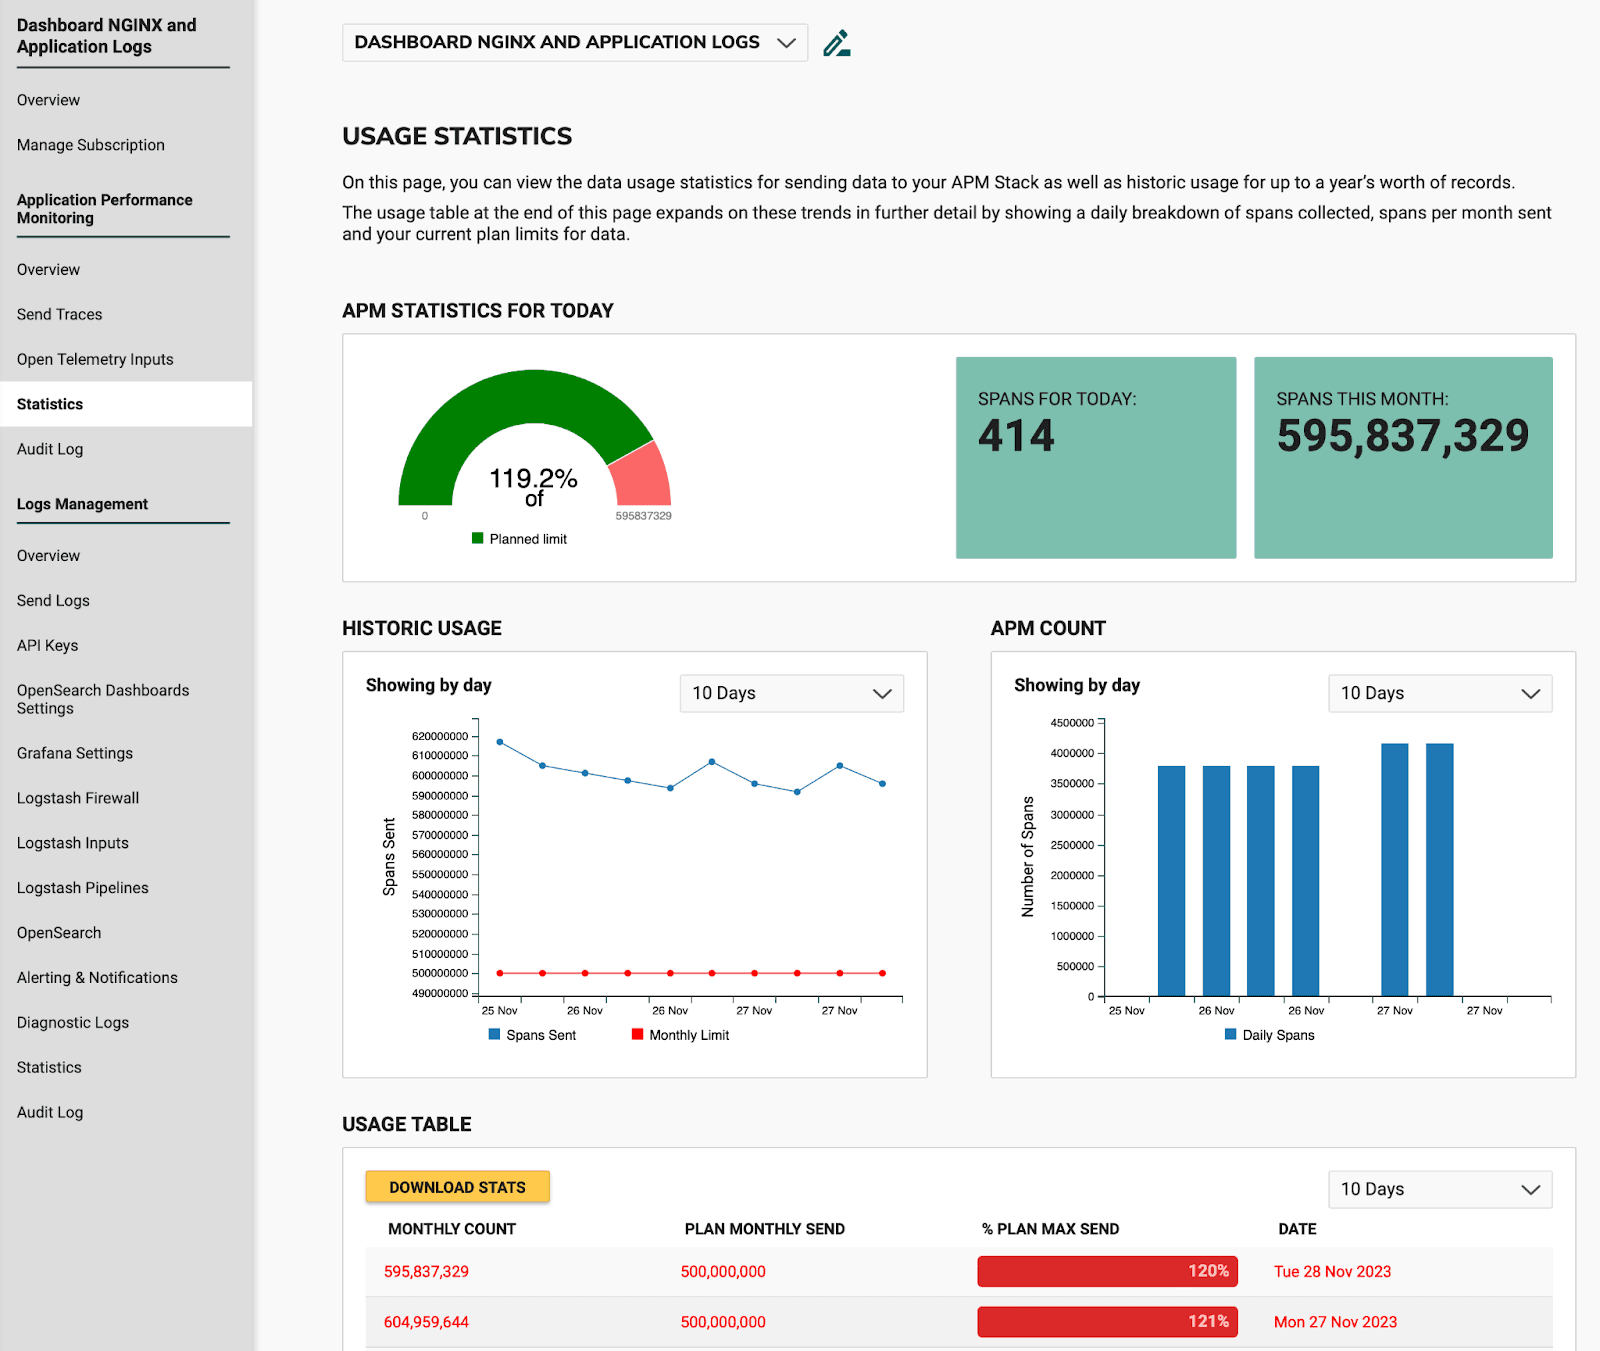Click the 120% plan usage progress bar
Screen dimensions: 1600x1351
pyautogui.click(x=1106, y=1271)
